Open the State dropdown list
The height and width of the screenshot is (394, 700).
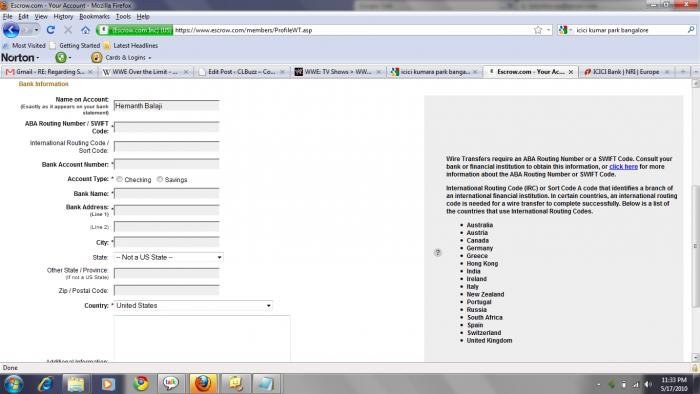pos(168,257)
